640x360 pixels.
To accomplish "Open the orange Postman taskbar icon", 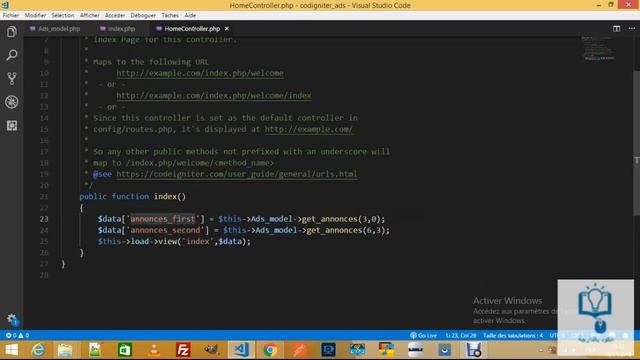I will click(x=299, y=350).
